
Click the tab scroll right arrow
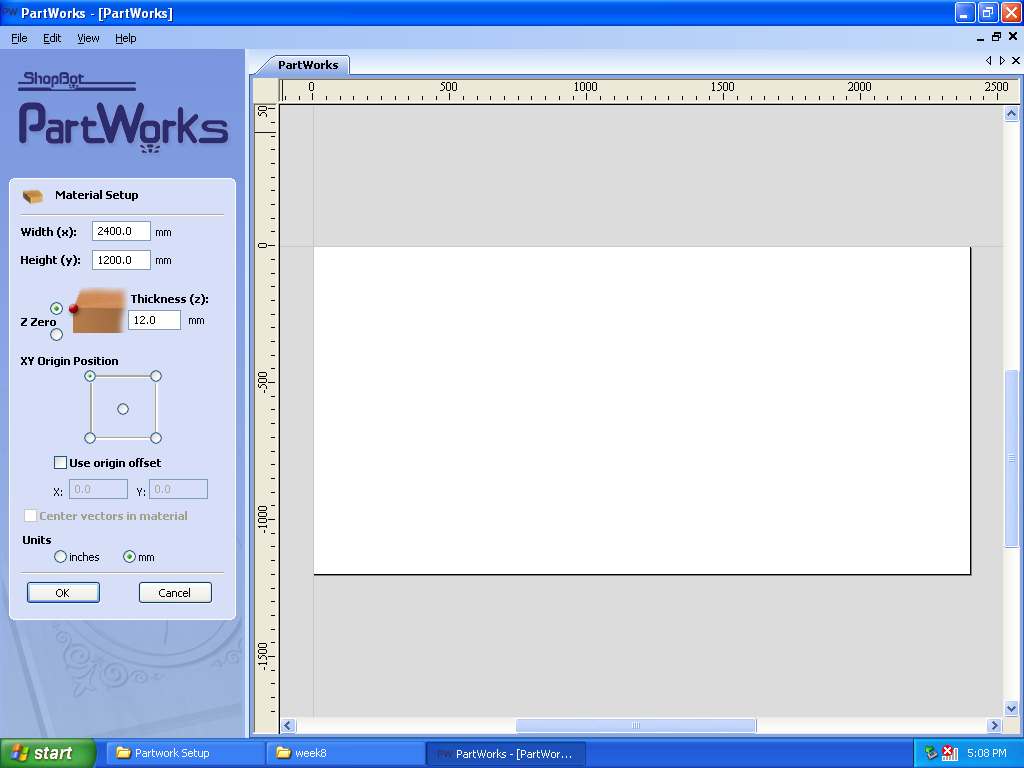coord(1002,61)
